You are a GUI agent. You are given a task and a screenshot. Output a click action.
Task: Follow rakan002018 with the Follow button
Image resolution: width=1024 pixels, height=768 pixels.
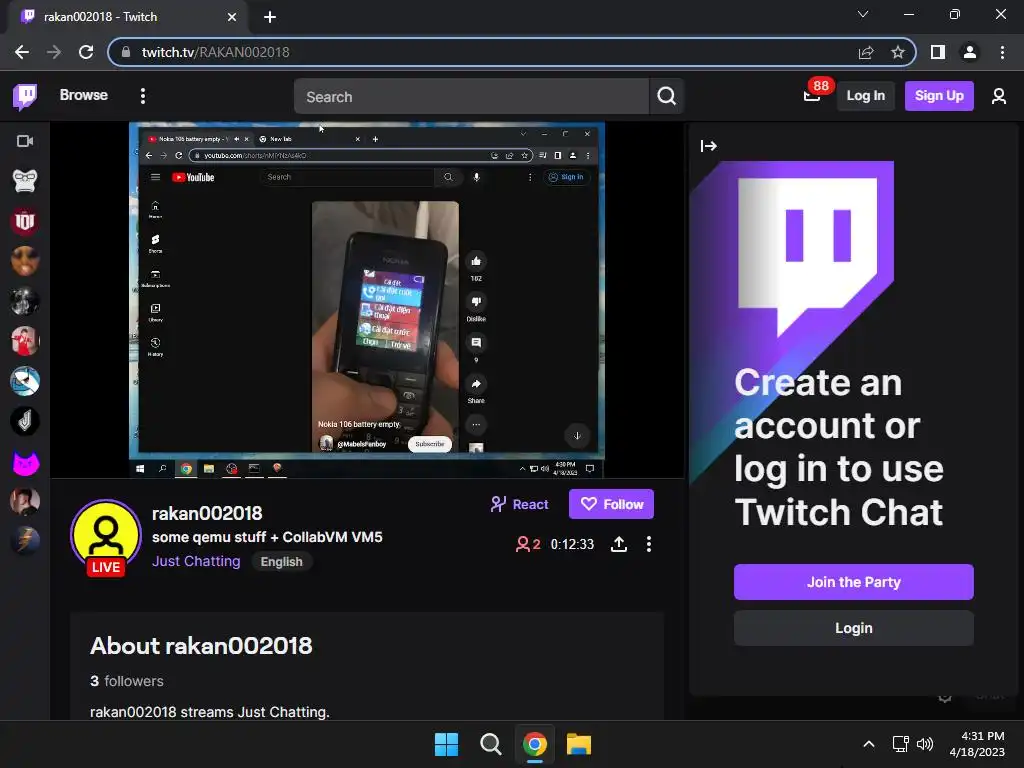pos(611,504)
